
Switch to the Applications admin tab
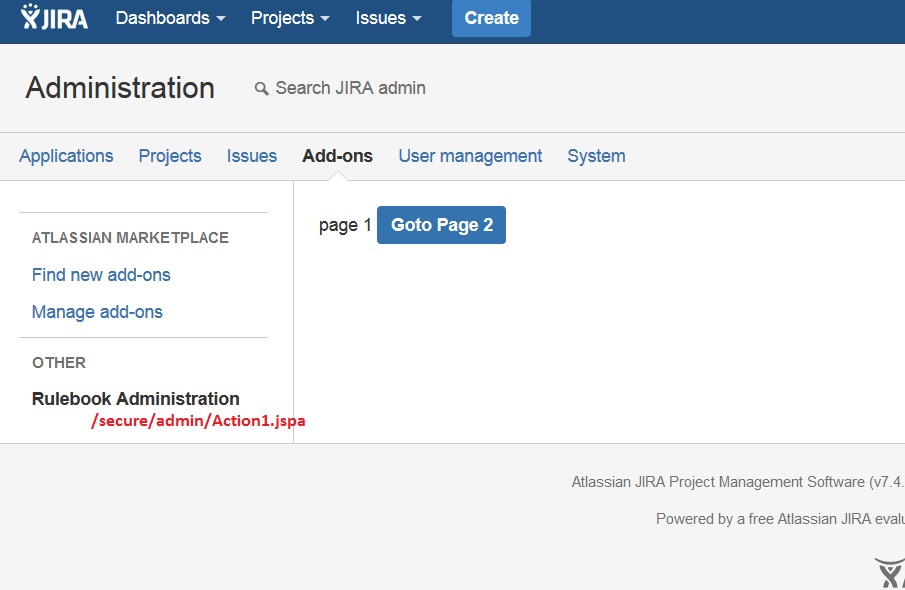point(66,156)
